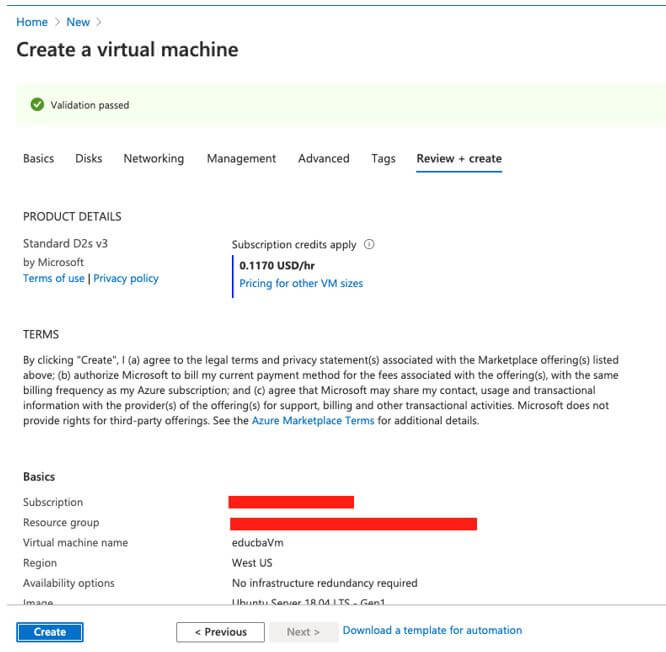This screenshot has width=666, height=652.
Task: Click the virtual machine name educbaVm
Action: [258, 543]
